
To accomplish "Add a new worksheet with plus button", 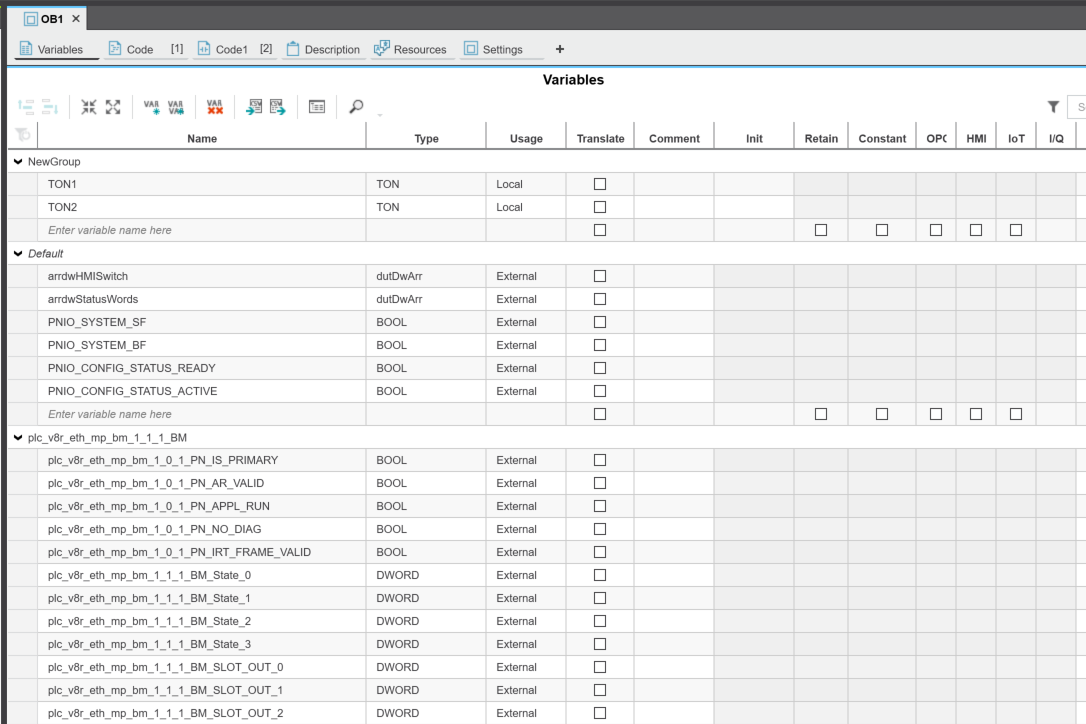I will [x=560, y=49].
